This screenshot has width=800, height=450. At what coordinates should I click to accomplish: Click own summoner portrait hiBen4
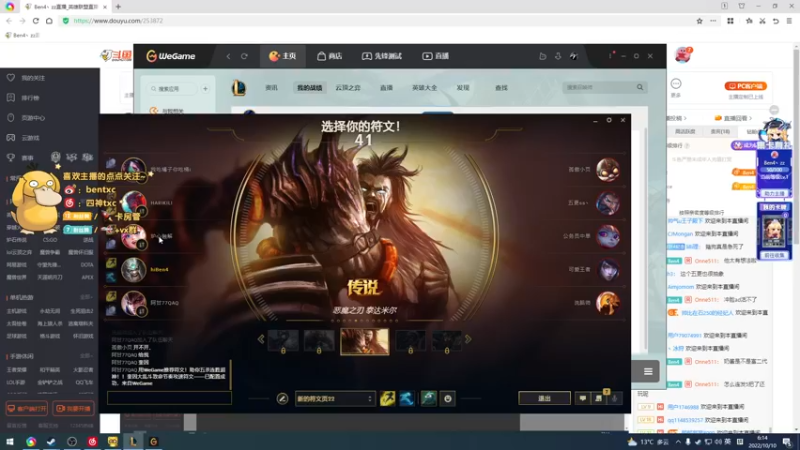click(134, 269)
